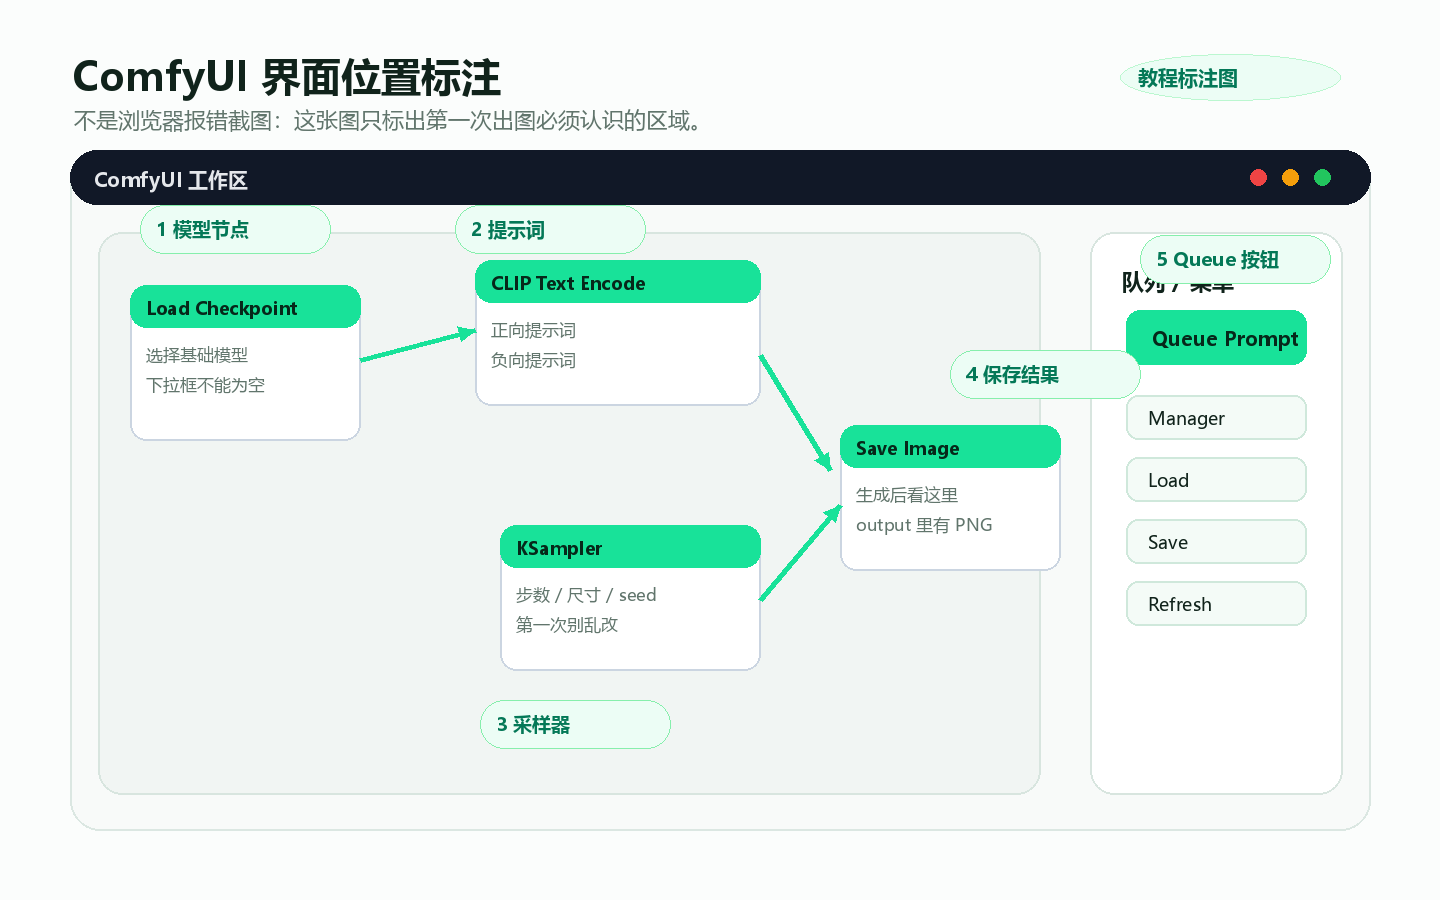Click the Load button in the side panel
The width and height of the screenshot is (1440, 900).
pyautogui.click(x=1216, y=480)
